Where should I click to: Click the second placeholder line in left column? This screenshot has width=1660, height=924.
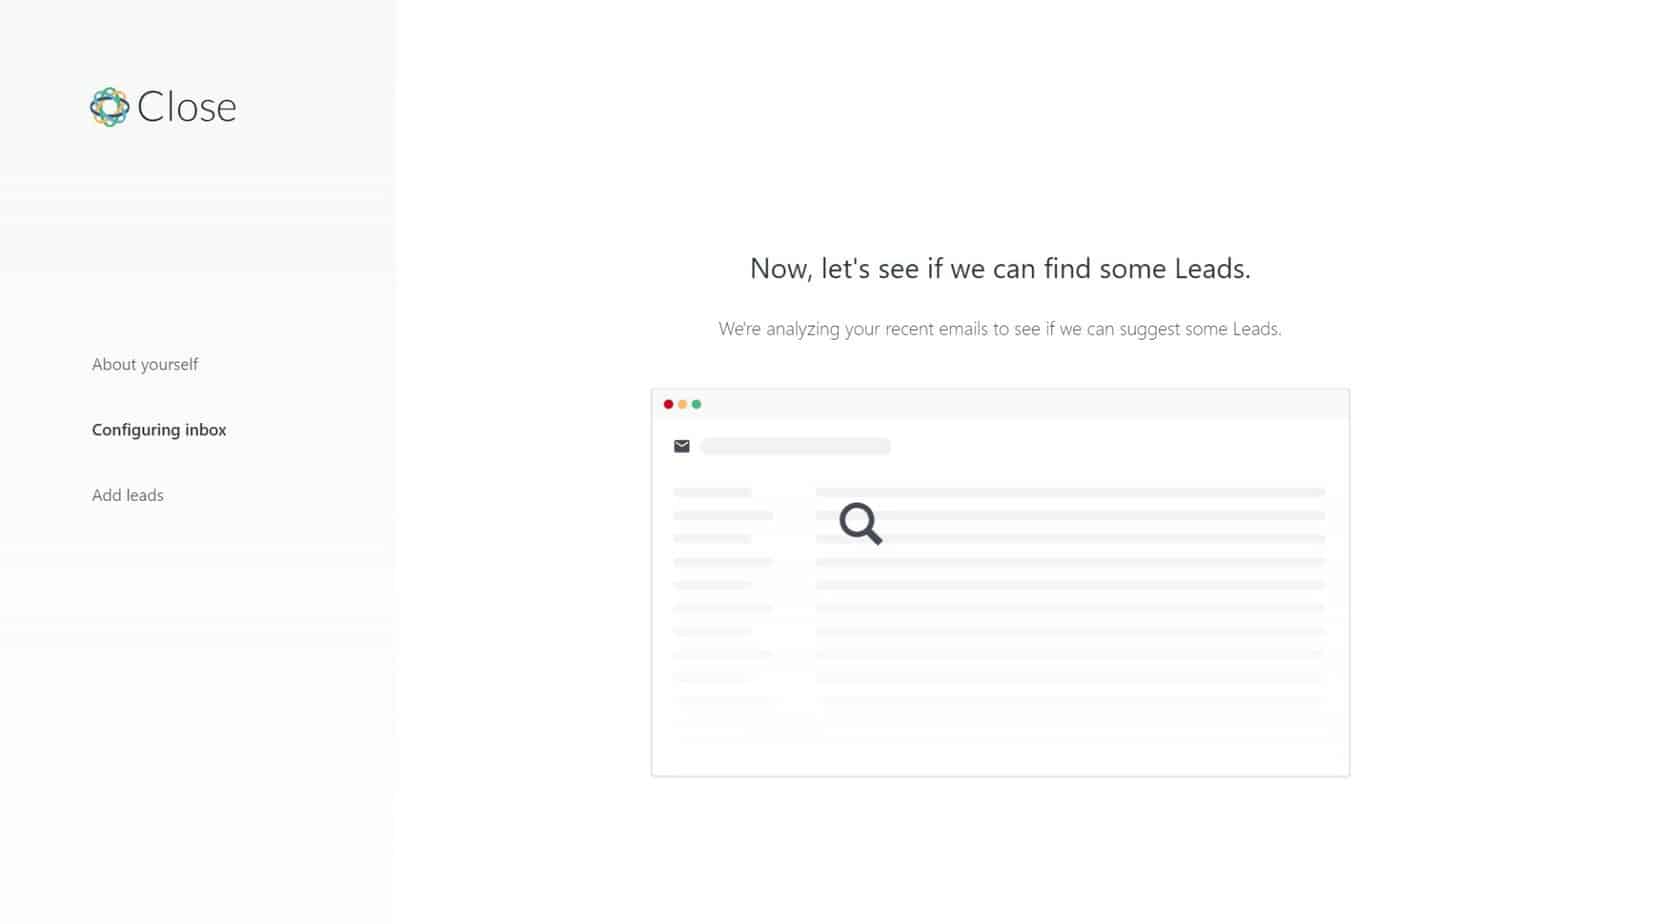point(723,515)
